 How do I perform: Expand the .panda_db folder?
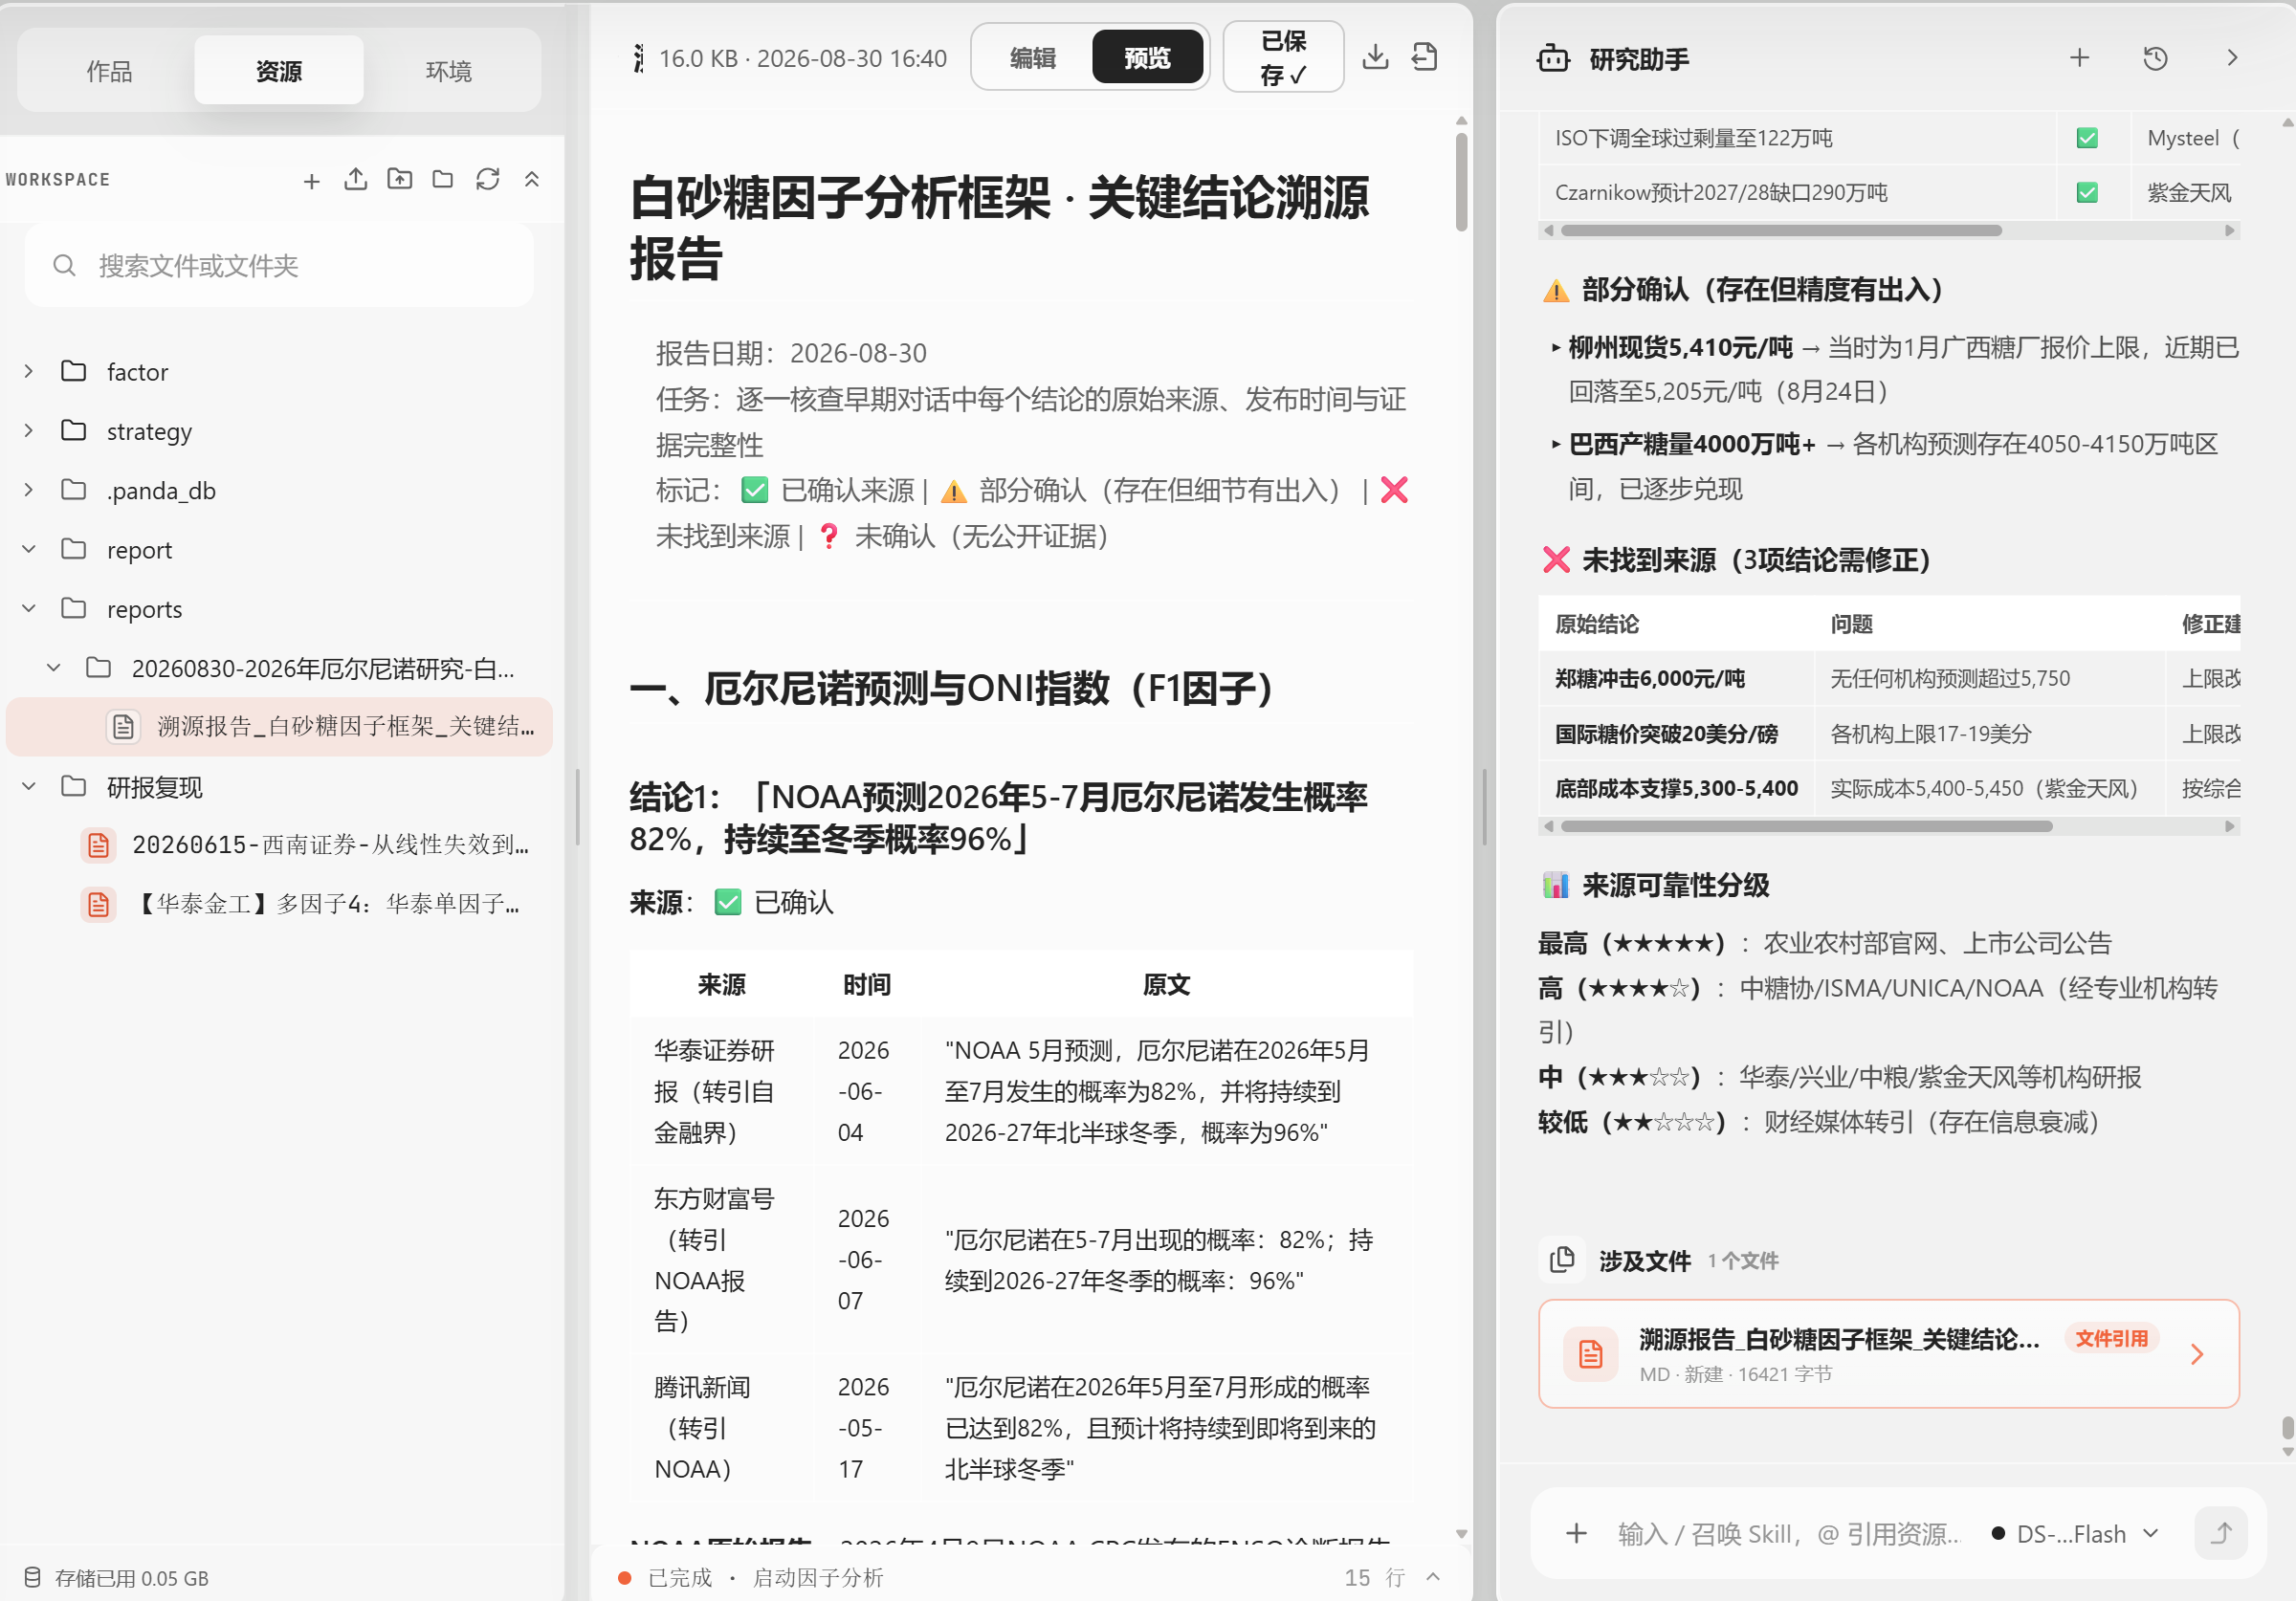(x=29, y=490)
